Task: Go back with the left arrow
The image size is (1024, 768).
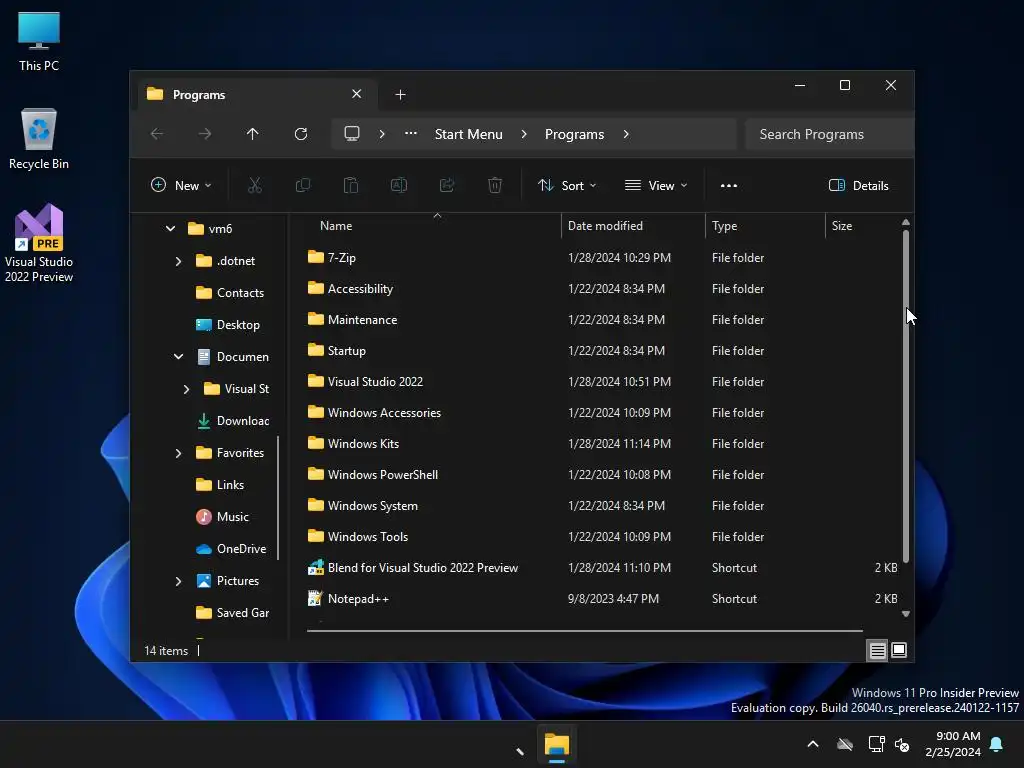Action: [x=157, y=134]
